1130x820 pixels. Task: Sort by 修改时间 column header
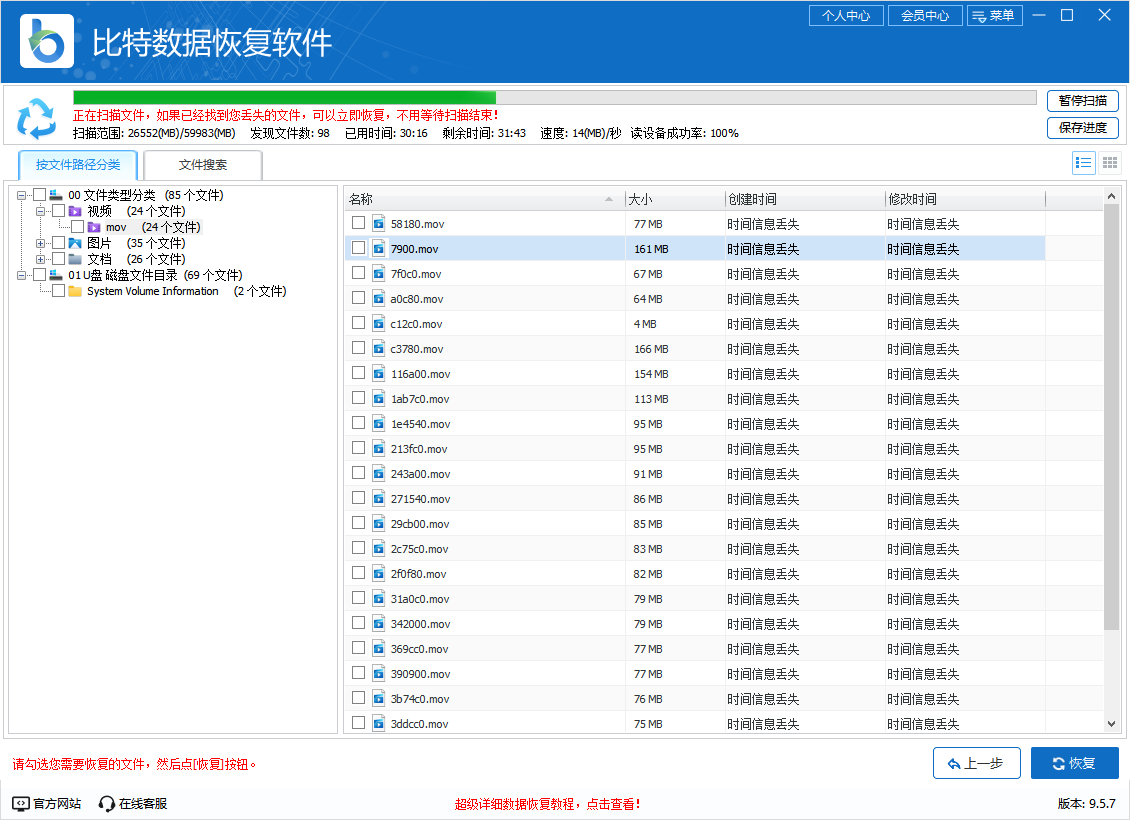pos(965,199)
